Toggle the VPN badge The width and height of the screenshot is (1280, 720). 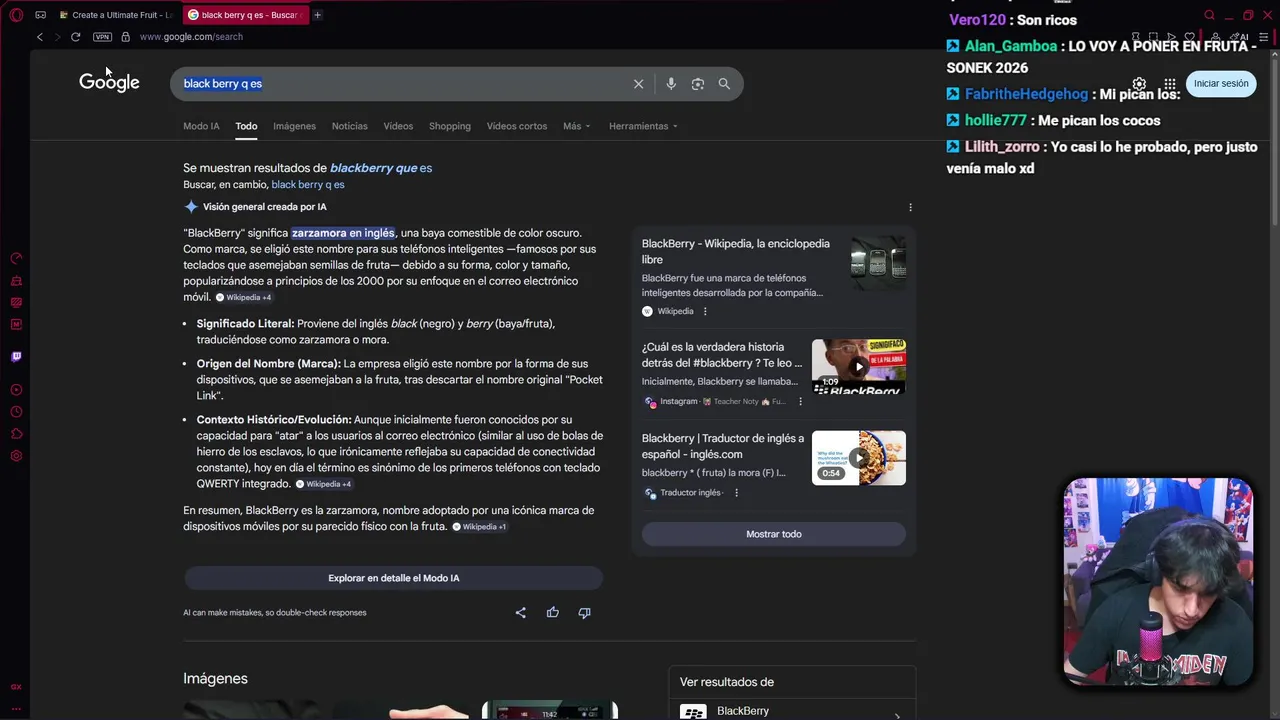(x=102, y=37)
